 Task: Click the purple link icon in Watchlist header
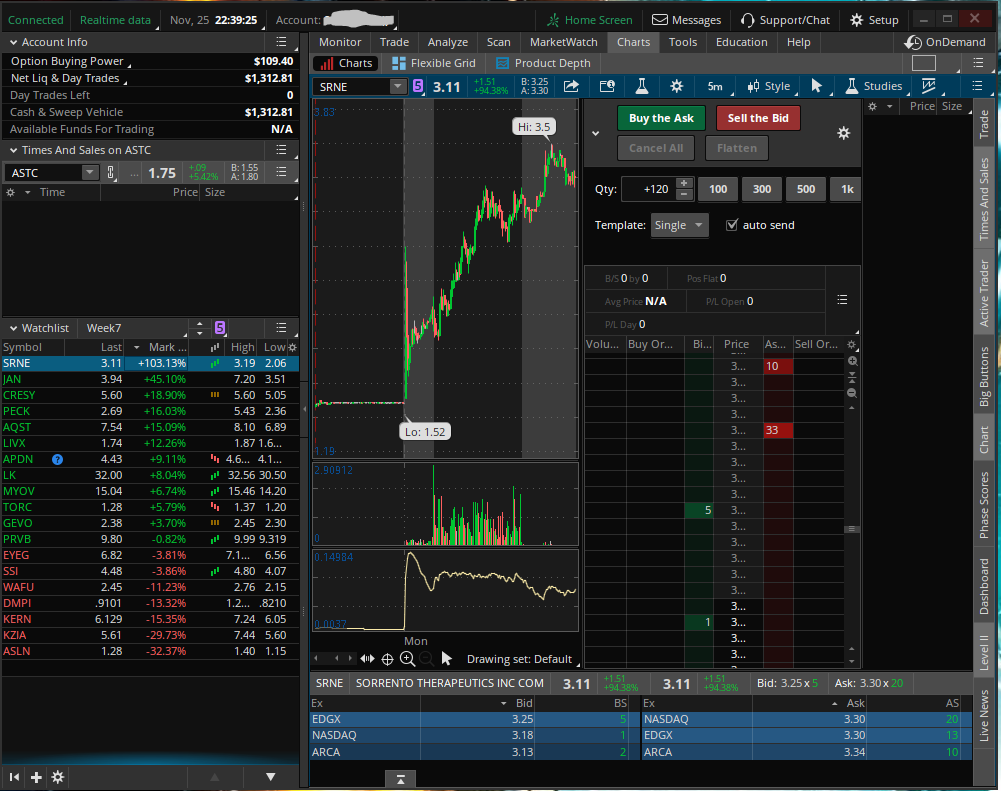(220, 328)
